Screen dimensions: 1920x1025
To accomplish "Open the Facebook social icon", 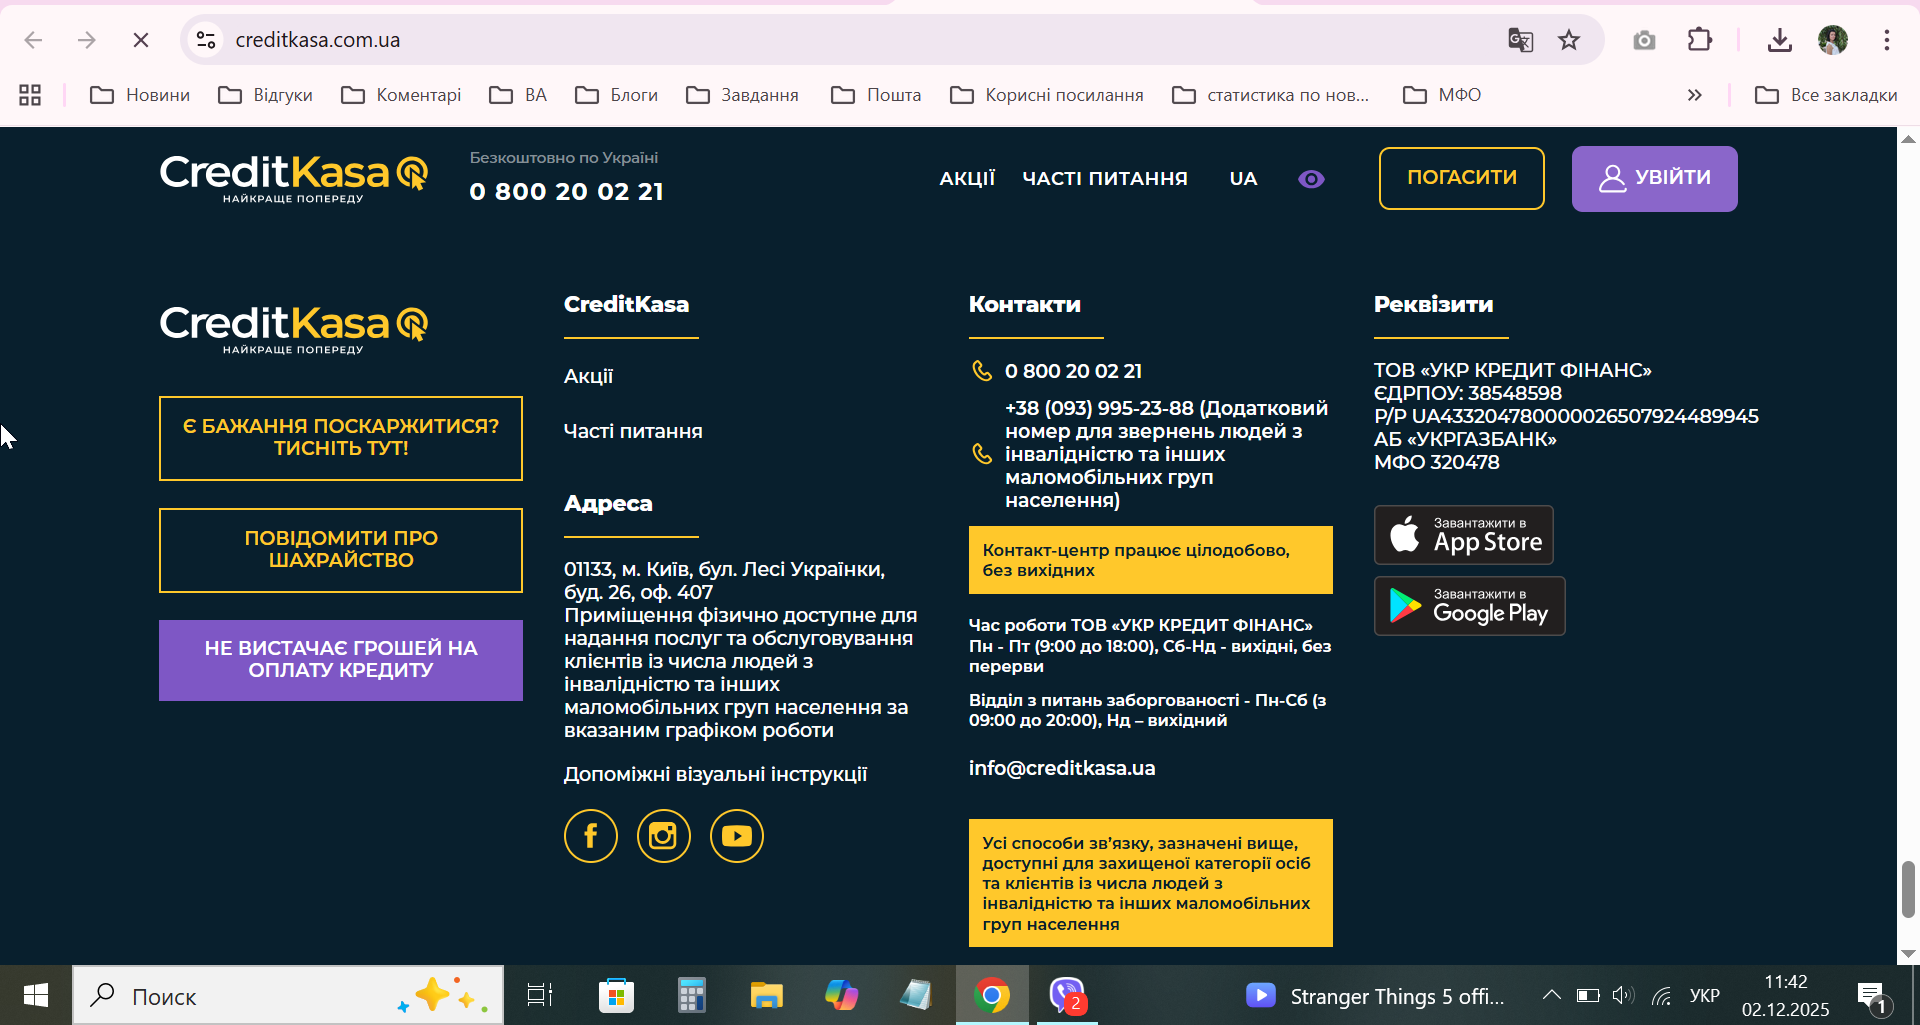I will [591, 836].
